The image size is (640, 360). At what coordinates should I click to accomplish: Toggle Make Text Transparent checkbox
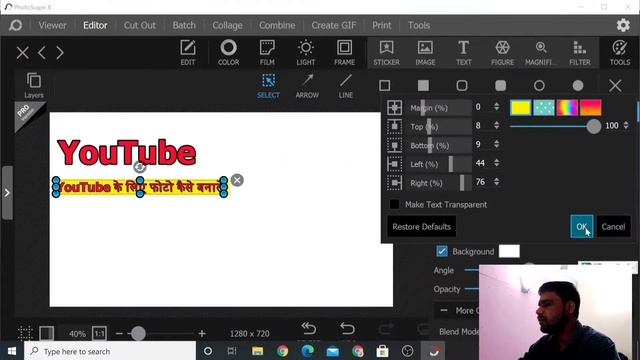click(394, 204)
